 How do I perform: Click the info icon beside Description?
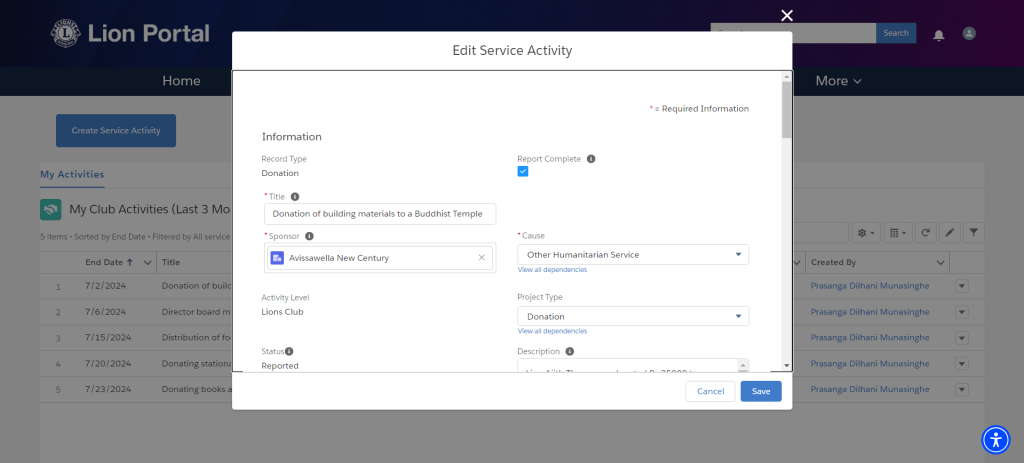click(569, 351)
